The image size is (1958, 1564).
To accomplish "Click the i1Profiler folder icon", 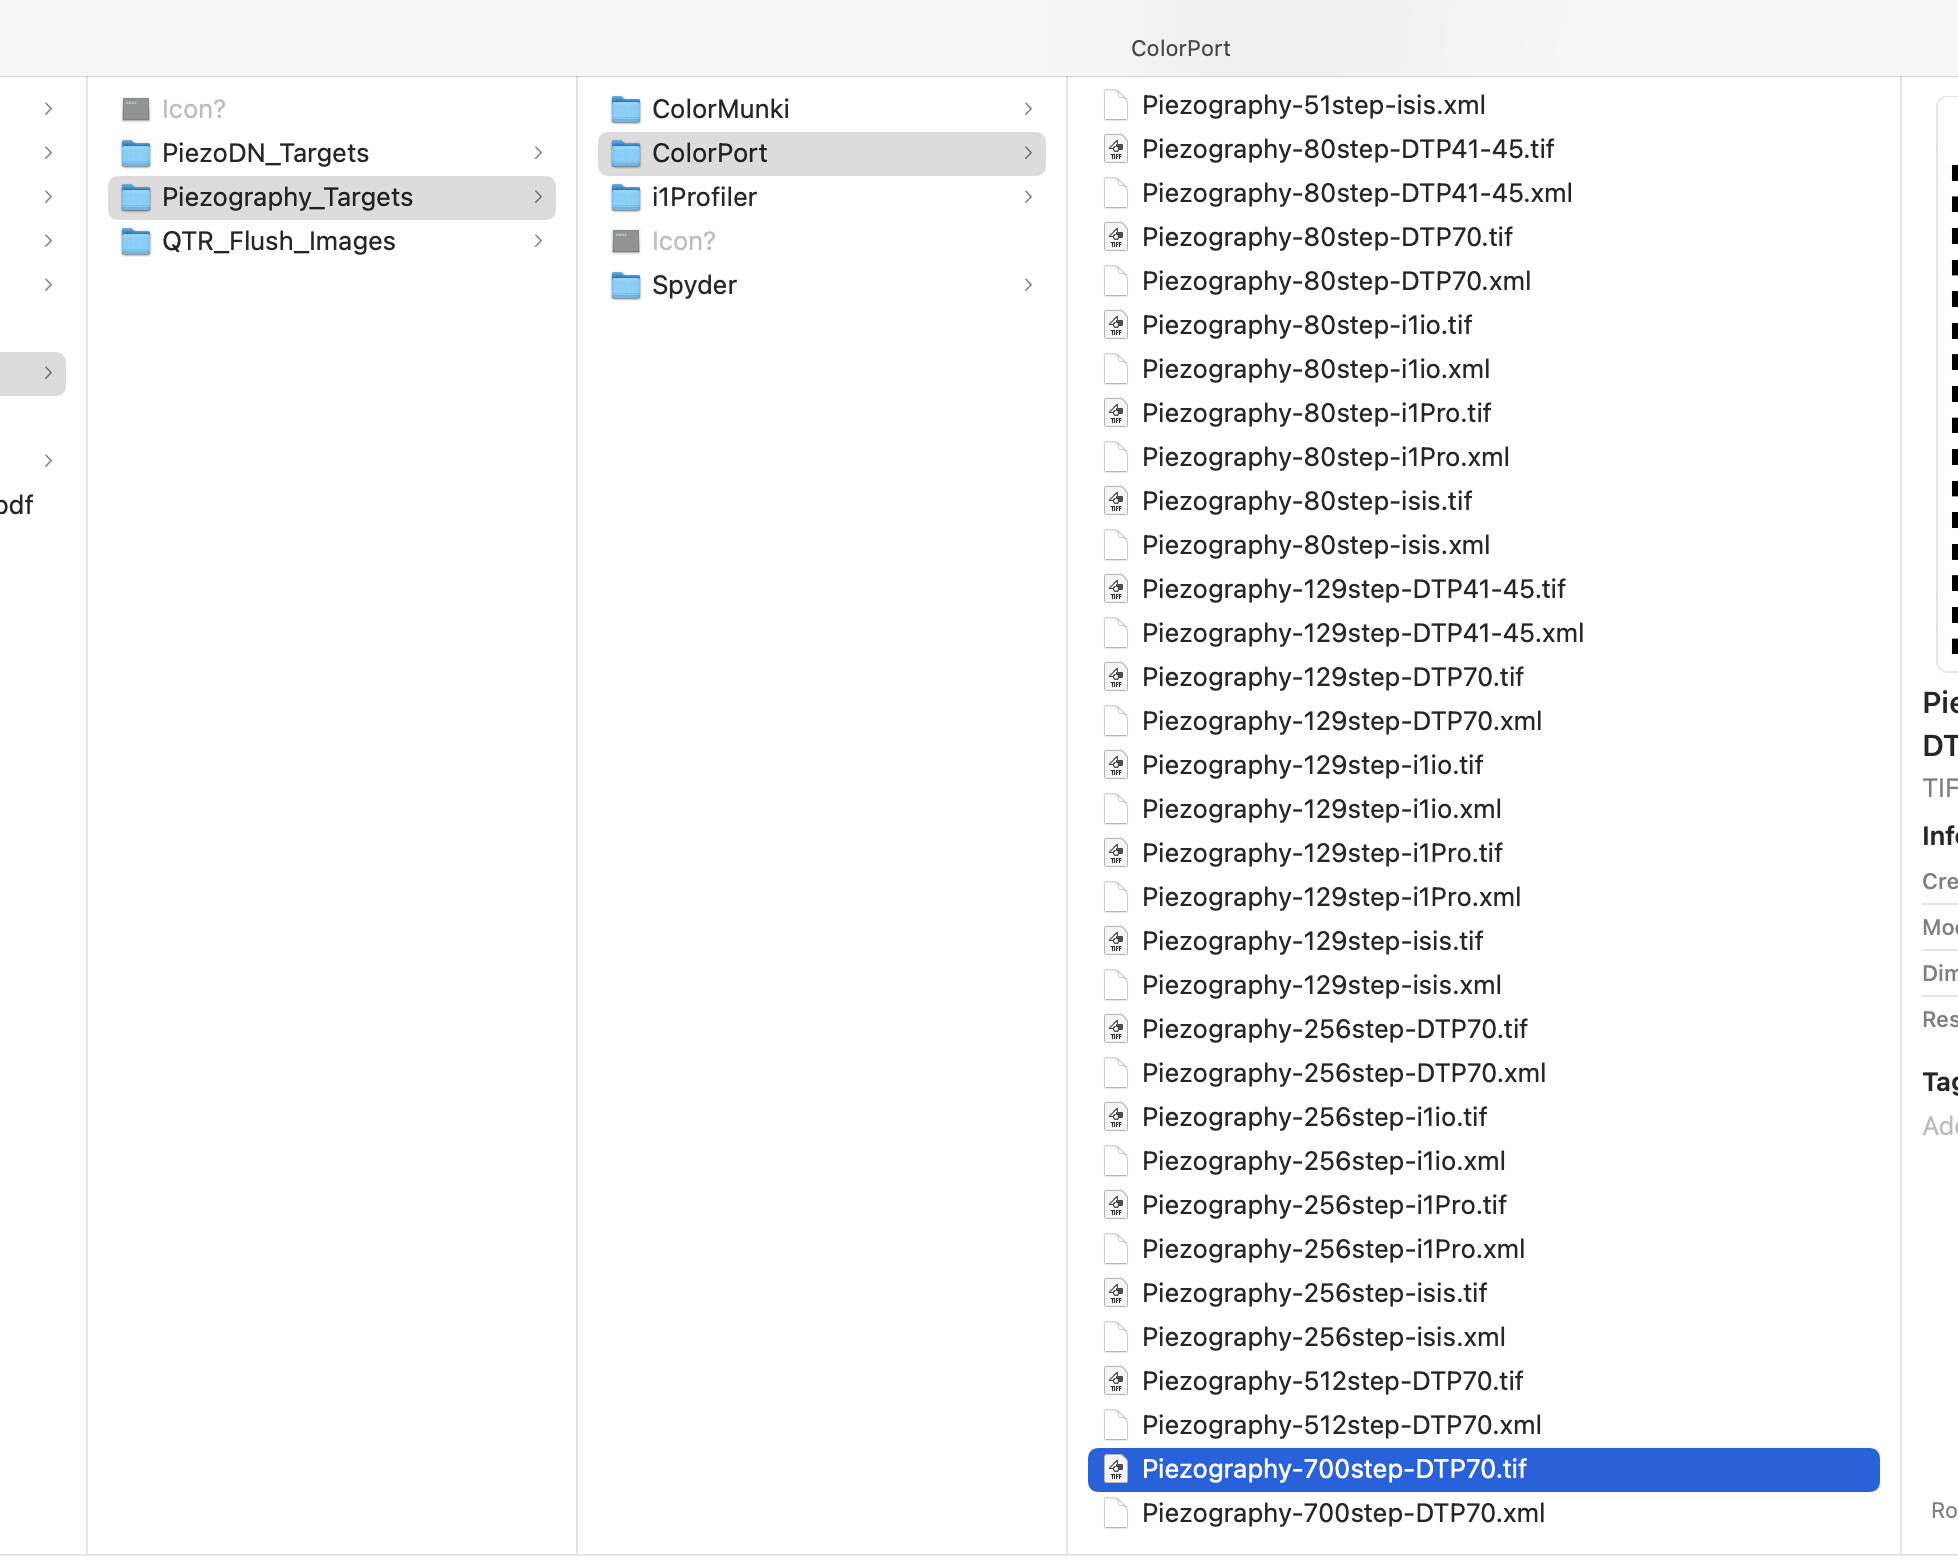I will 625,197.
